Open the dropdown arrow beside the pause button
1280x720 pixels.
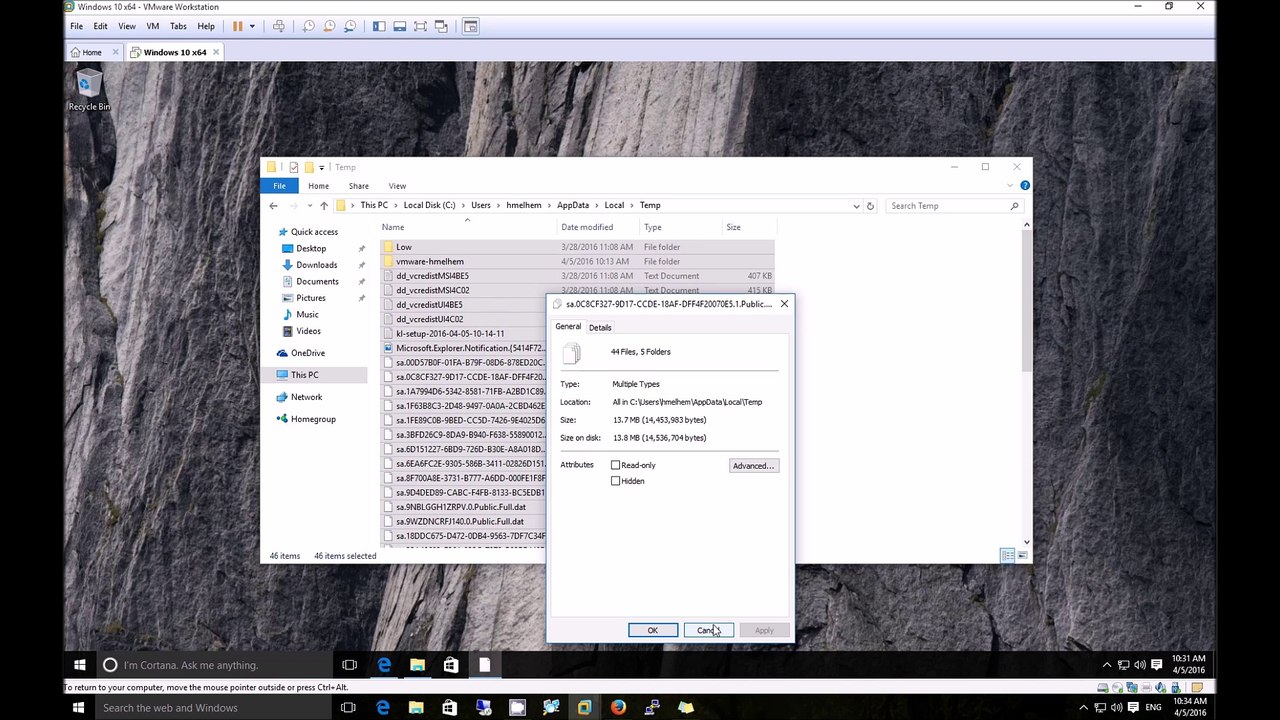(252, 26)
